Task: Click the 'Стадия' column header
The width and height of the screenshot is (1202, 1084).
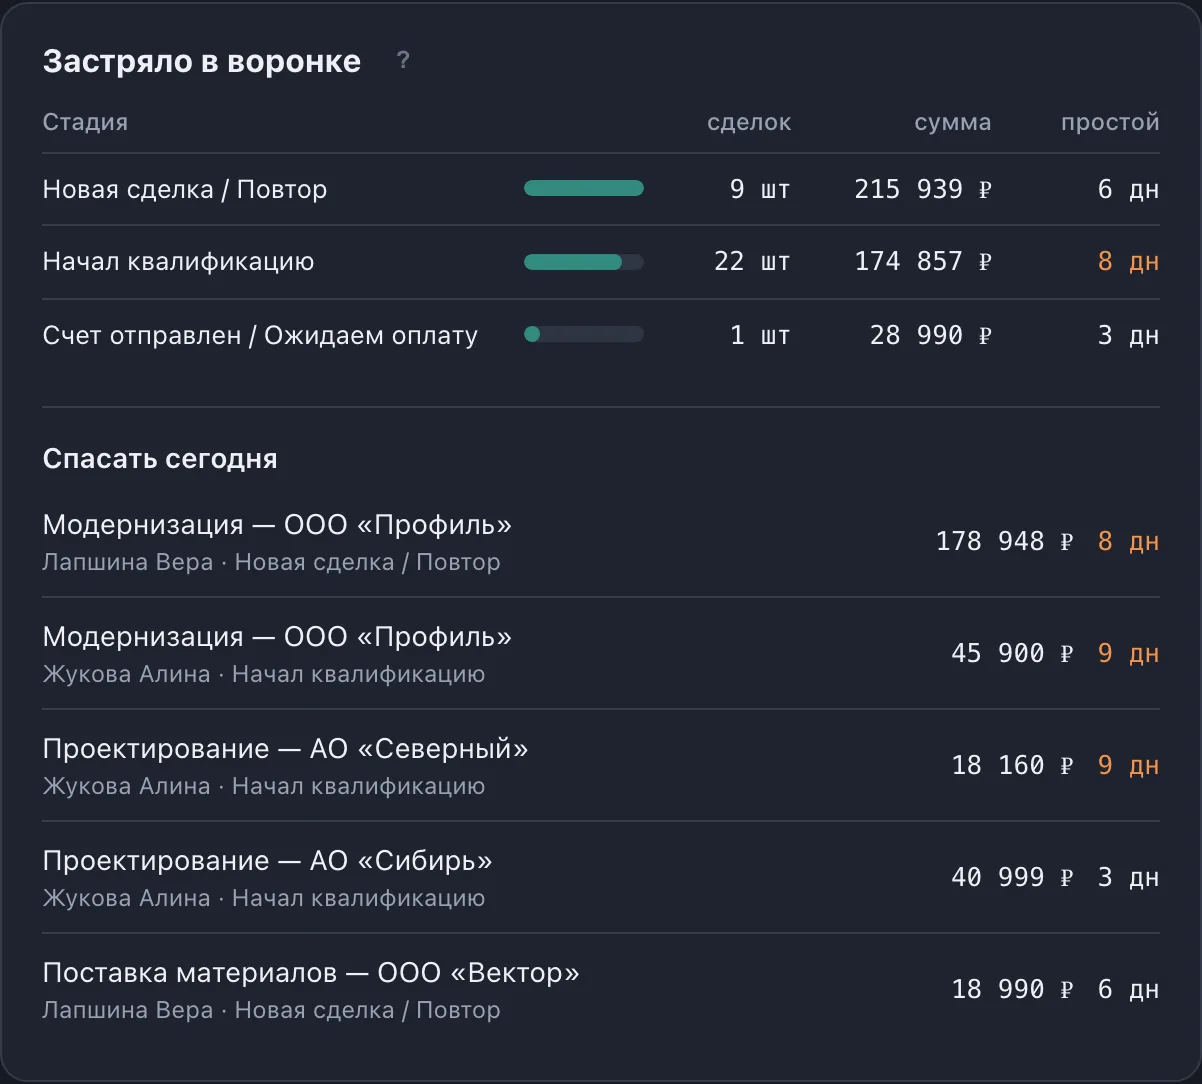Action: click(86, 123)
